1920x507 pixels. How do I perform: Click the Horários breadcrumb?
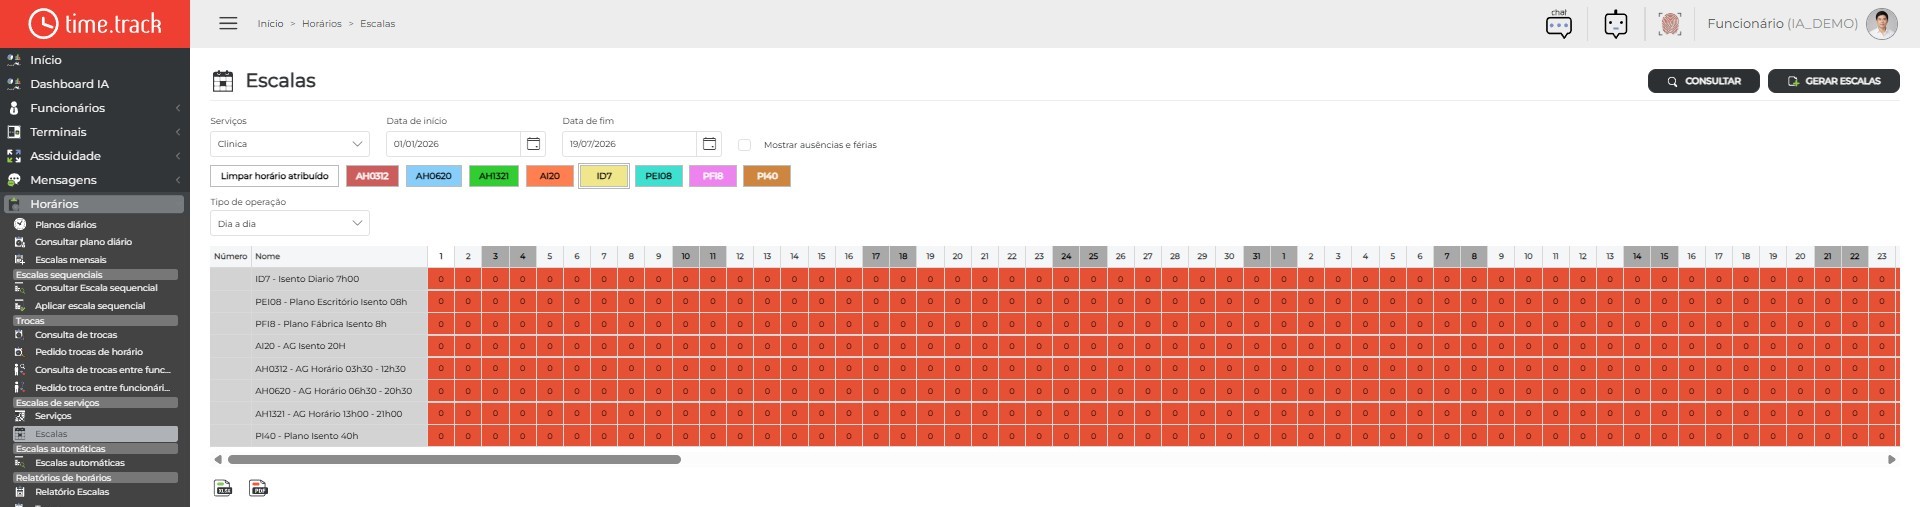pos(322,24)
